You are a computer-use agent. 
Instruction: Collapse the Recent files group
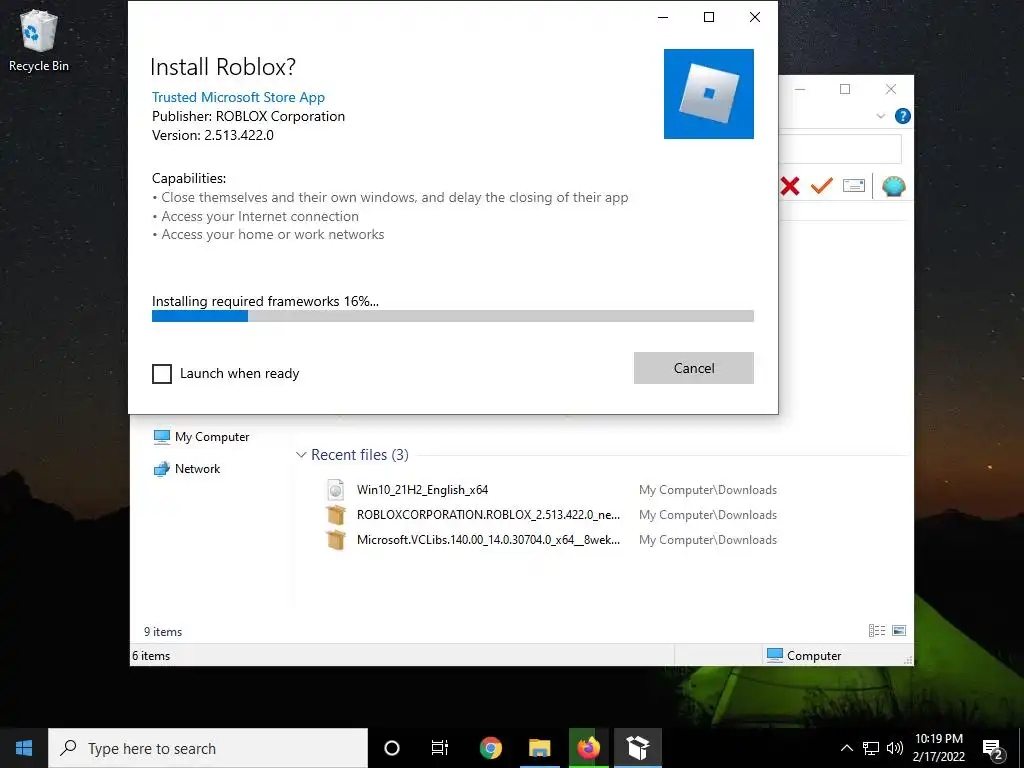click(301, 455)
